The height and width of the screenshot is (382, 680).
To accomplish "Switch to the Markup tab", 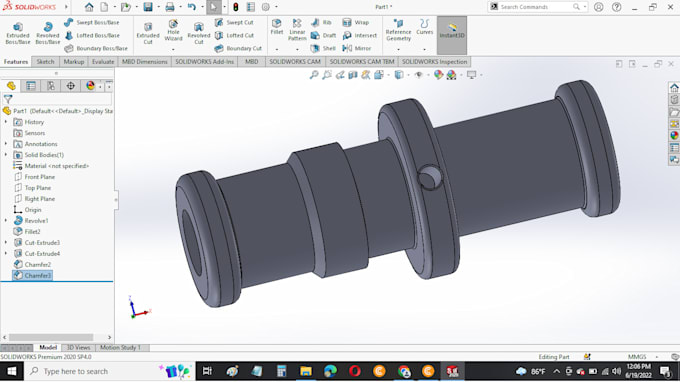I will (x=74, y=62).
